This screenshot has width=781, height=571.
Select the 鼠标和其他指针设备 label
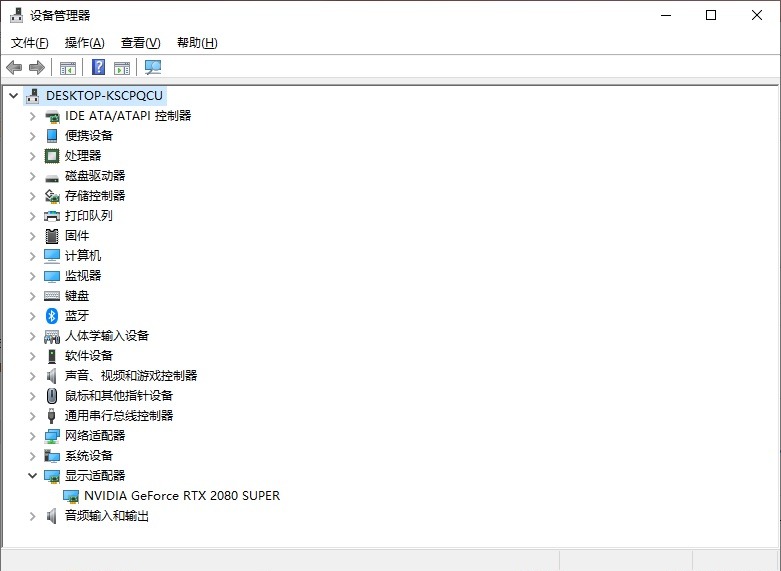(119, 396)
